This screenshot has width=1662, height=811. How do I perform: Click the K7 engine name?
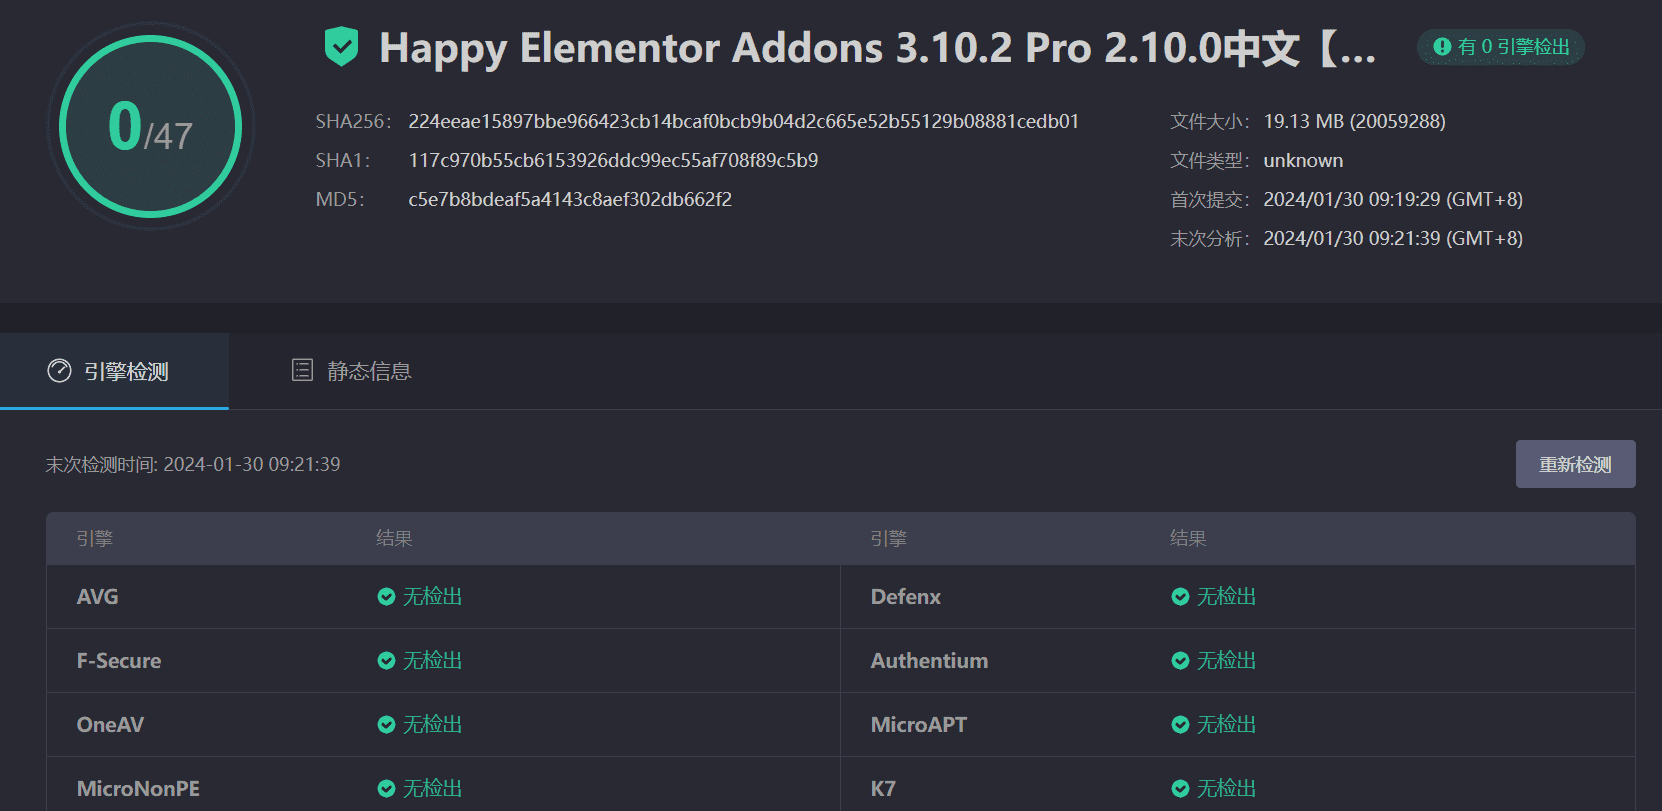(883, 788)
